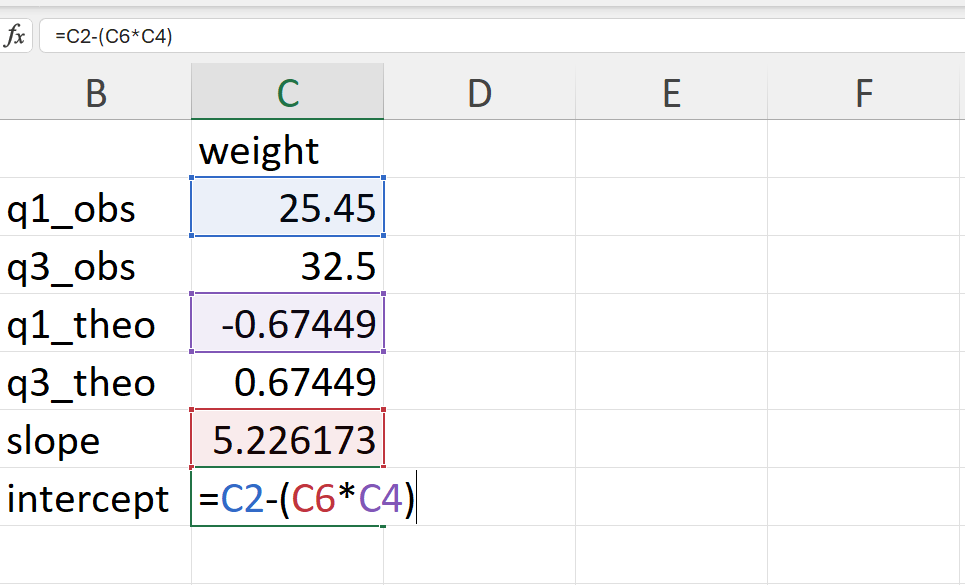Select the q1_obs label cell
Screen dimensions: 965x585
click(95, 207)
